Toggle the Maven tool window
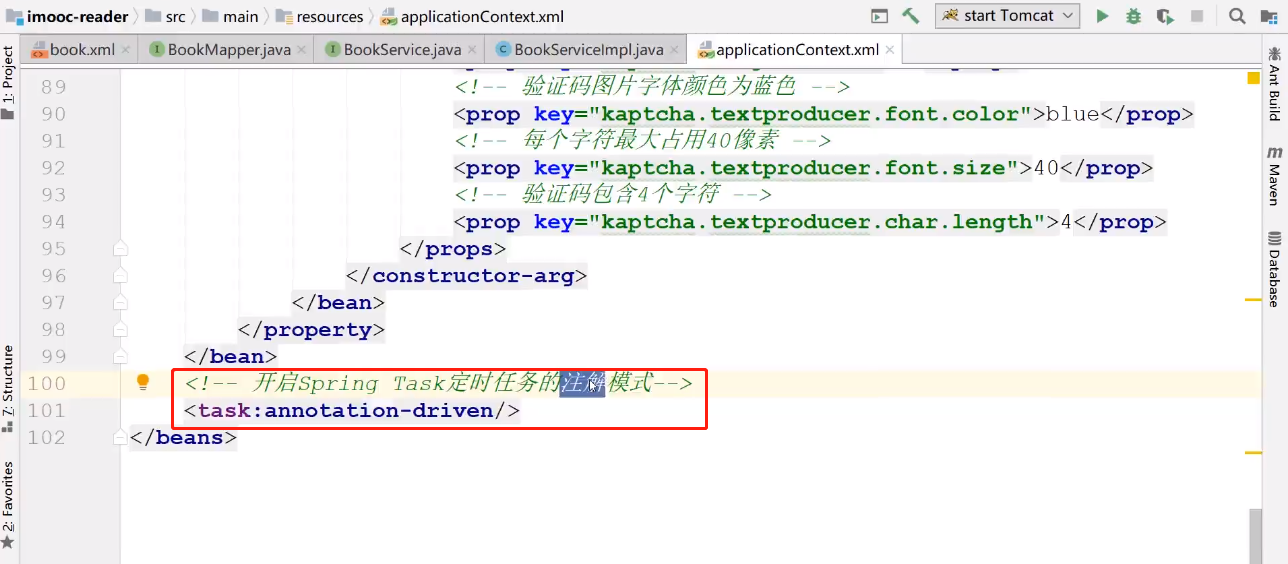This screenshot has height=564, width=1288. [1274, 175]
